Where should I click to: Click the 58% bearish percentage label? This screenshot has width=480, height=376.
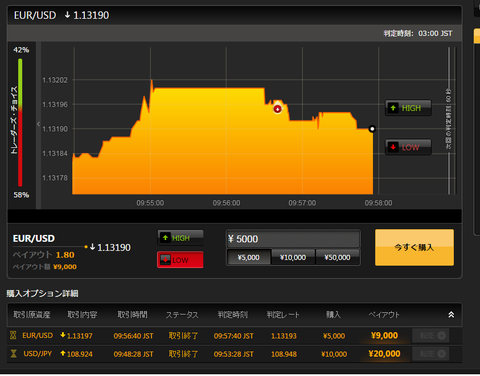click(21, 195)
